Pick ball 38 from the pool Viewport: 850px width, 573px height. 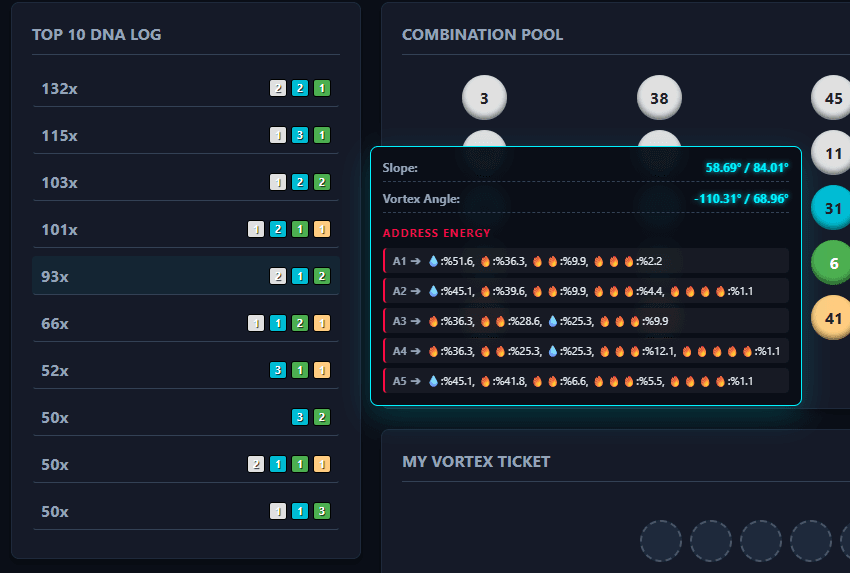pos(659,98)
